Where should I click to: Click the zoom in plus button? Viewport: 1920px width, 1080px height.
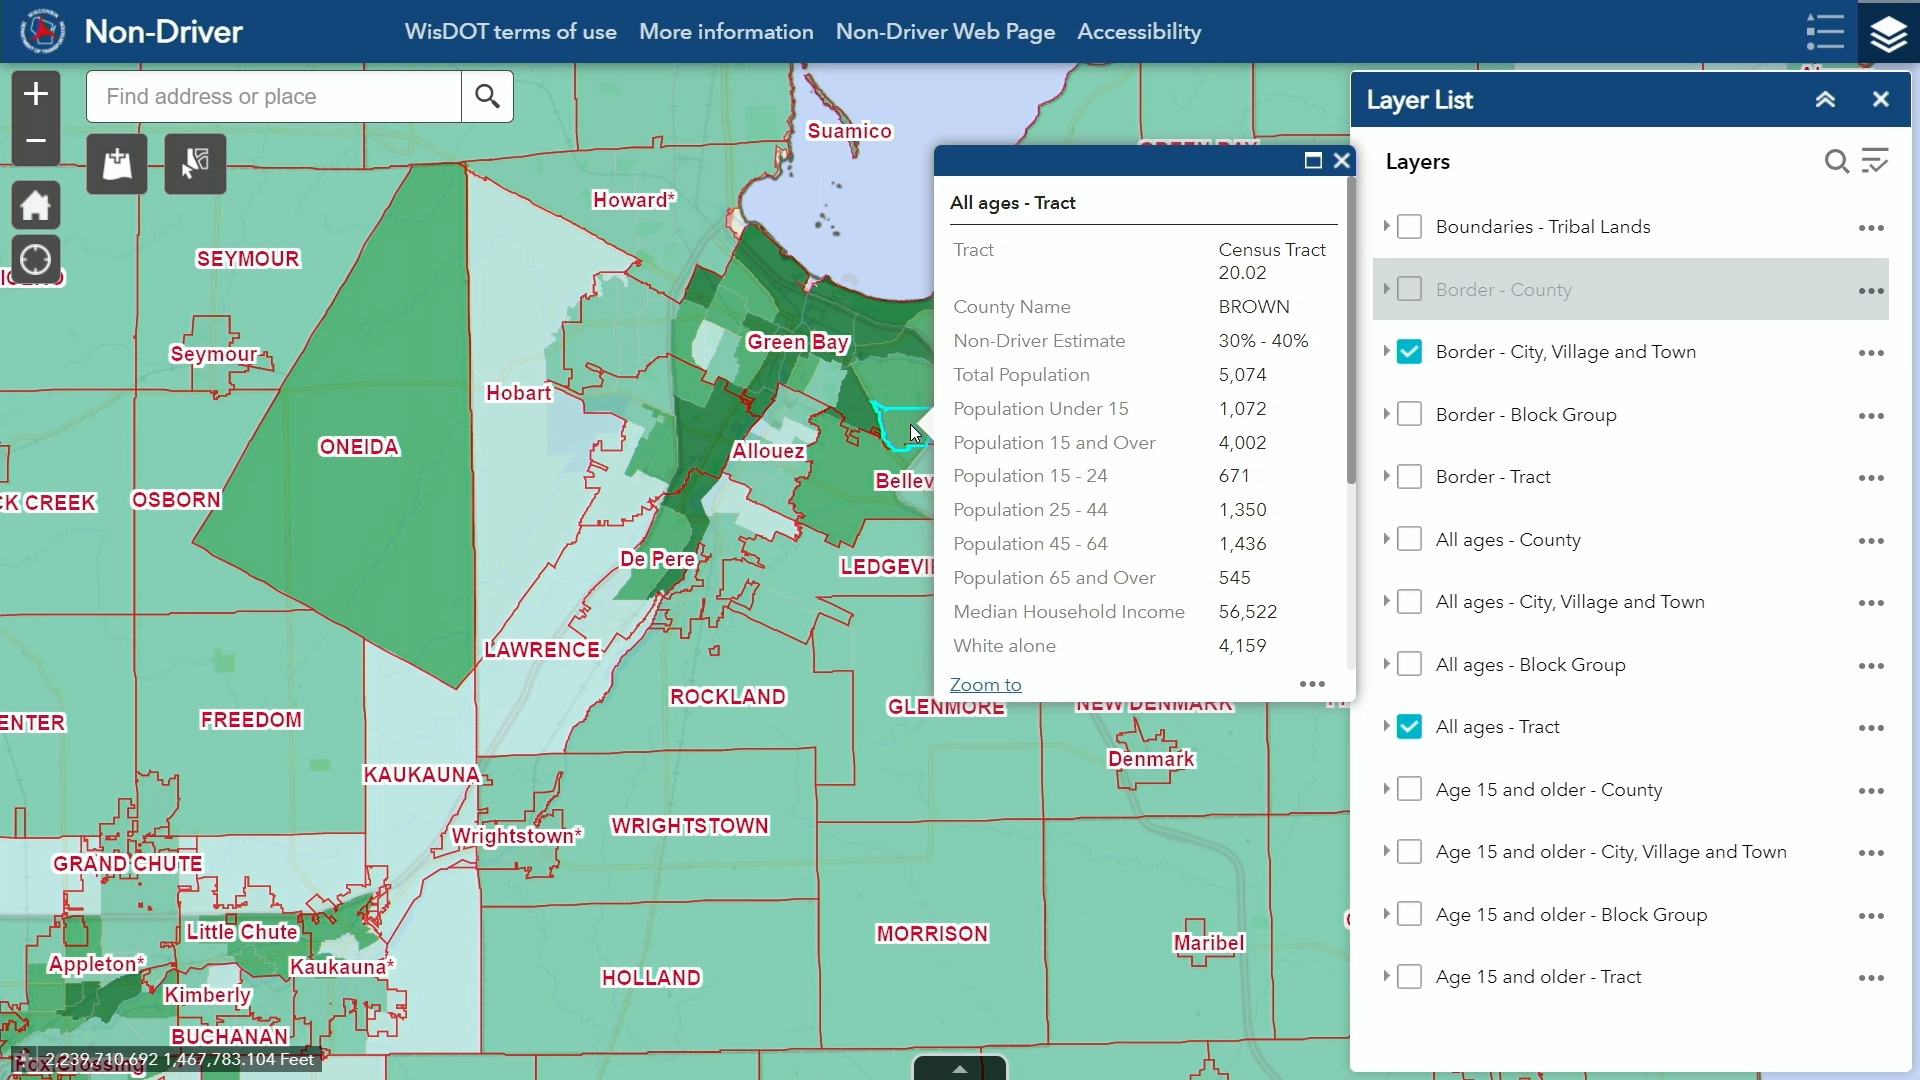coord(36,94)
